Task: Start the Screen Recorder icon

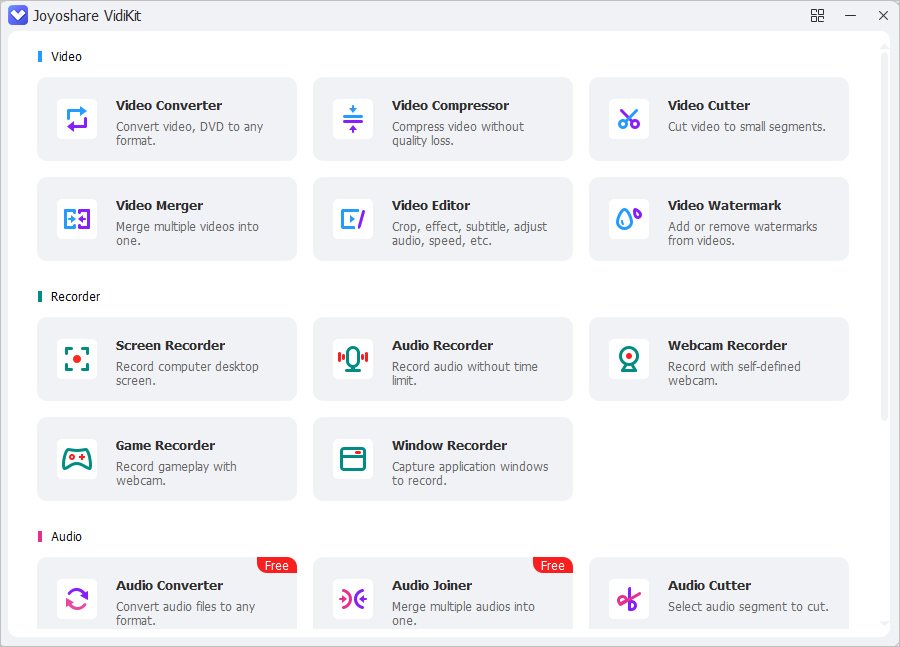Action: pyautogui.click(x=77, y=359)
